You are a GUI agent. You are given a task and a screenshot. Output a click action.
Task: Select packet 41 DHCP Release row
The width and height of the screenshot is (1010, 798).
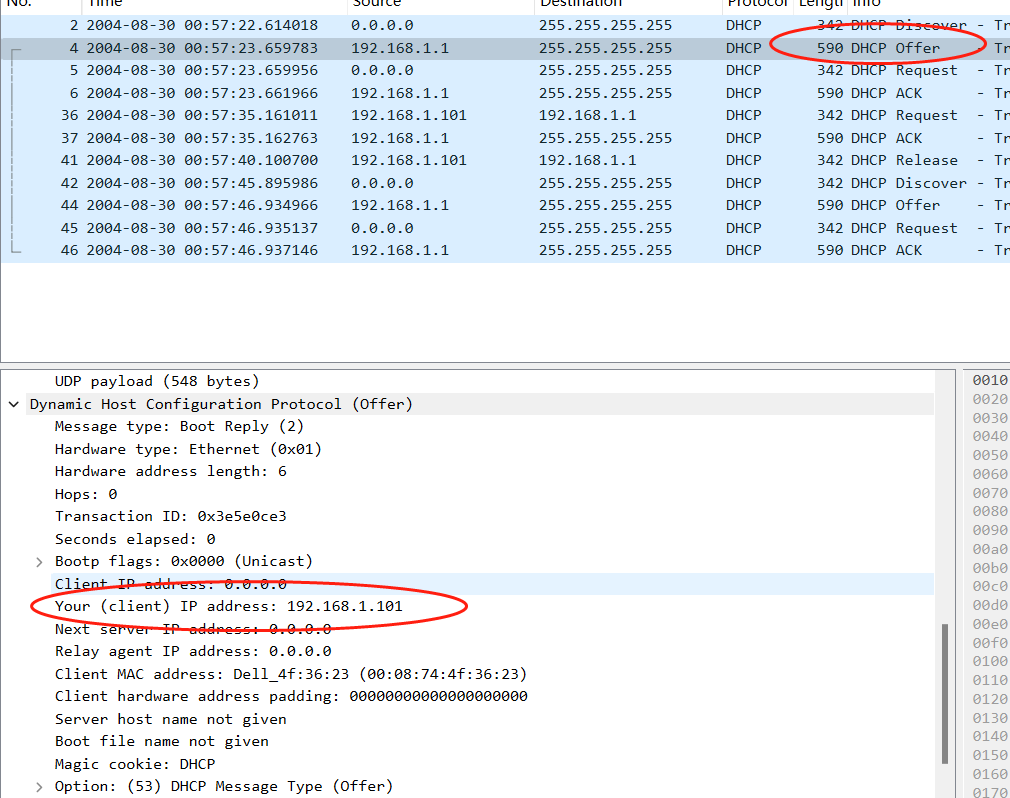coord(400,160)
